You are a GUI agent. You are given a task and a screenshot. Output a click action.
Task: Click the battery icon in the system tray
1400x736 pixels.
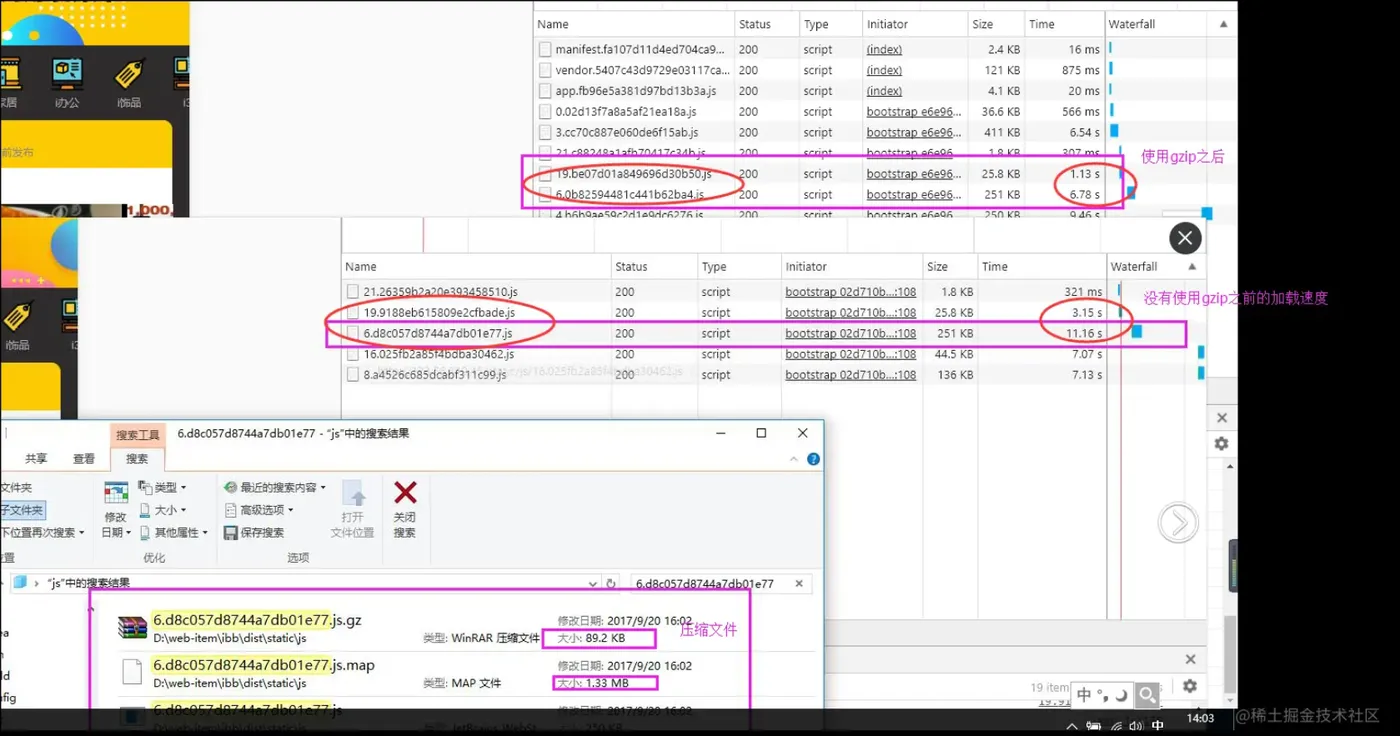pyautogui.click(x=1094, y=725)
